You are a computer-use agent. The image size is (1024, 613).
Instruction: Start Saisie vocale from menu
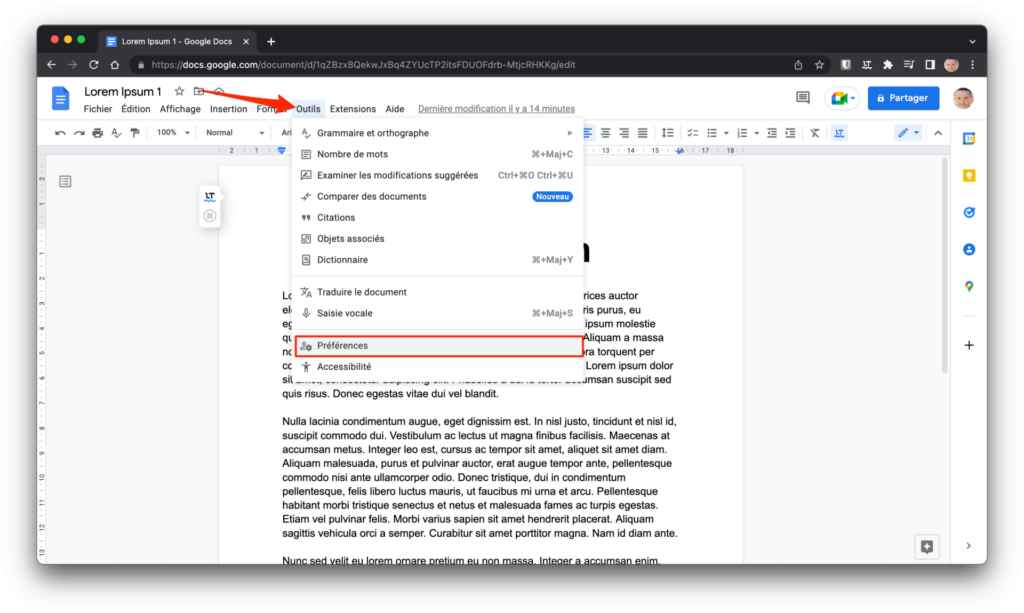tap(437, 313)
